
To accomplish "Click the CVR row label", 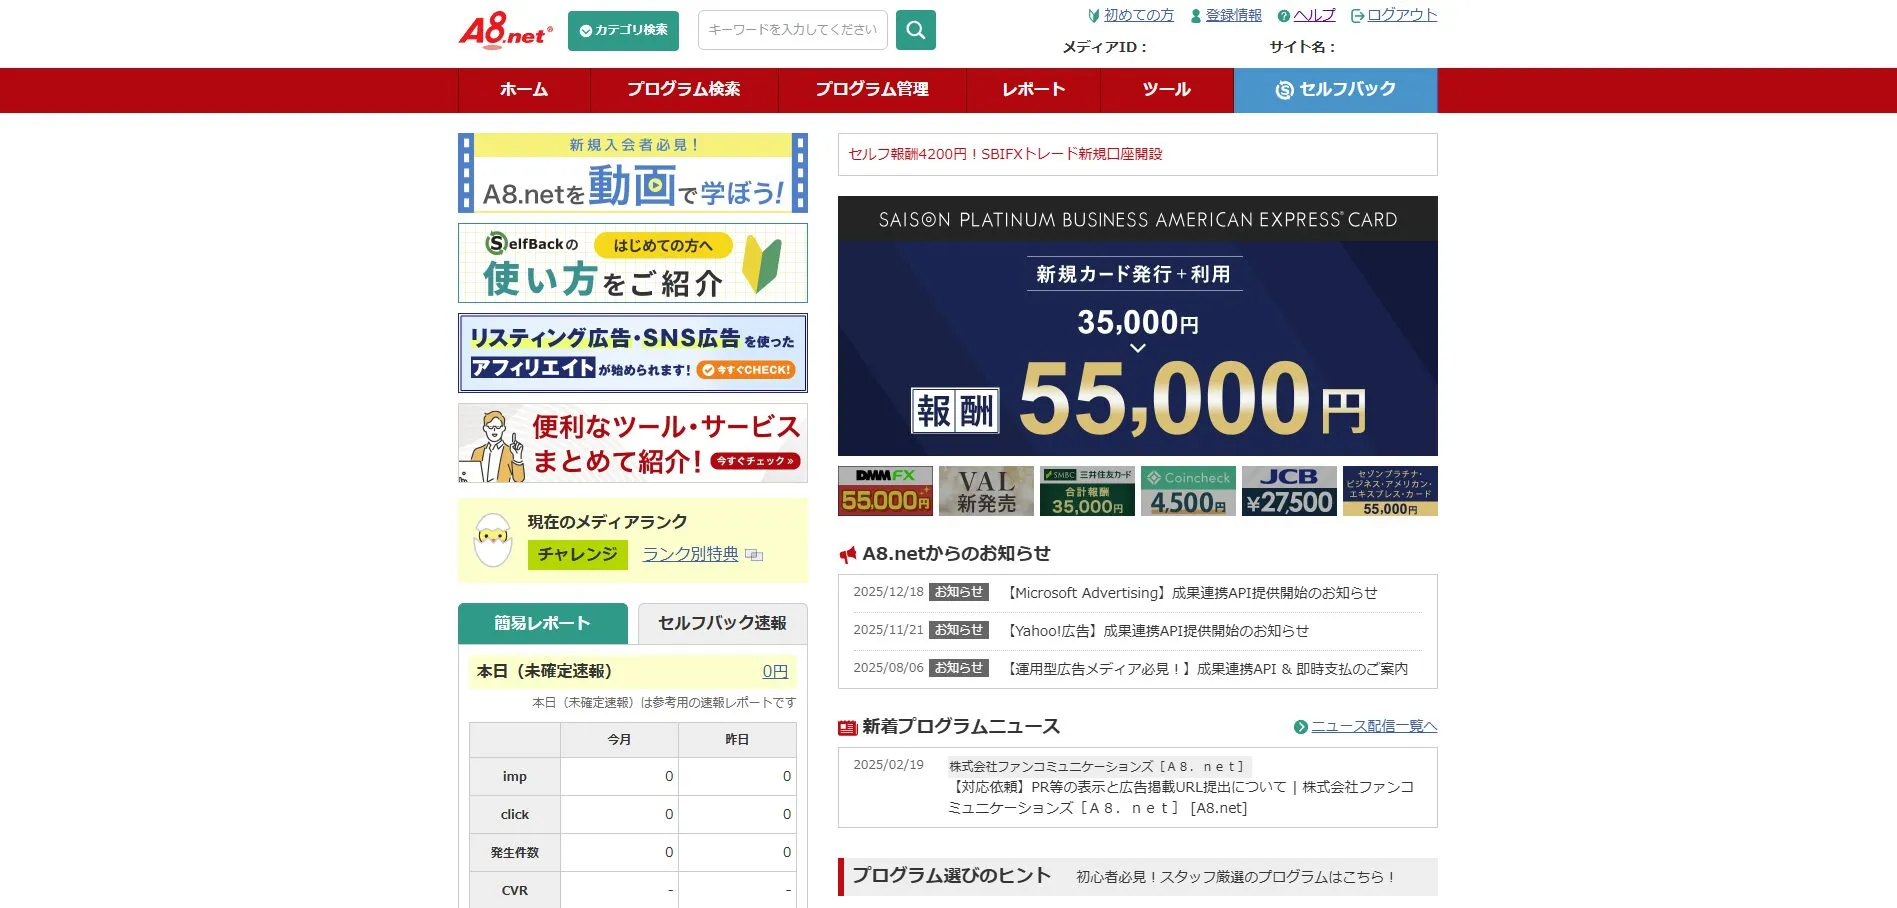I will [x=515, y=891].
